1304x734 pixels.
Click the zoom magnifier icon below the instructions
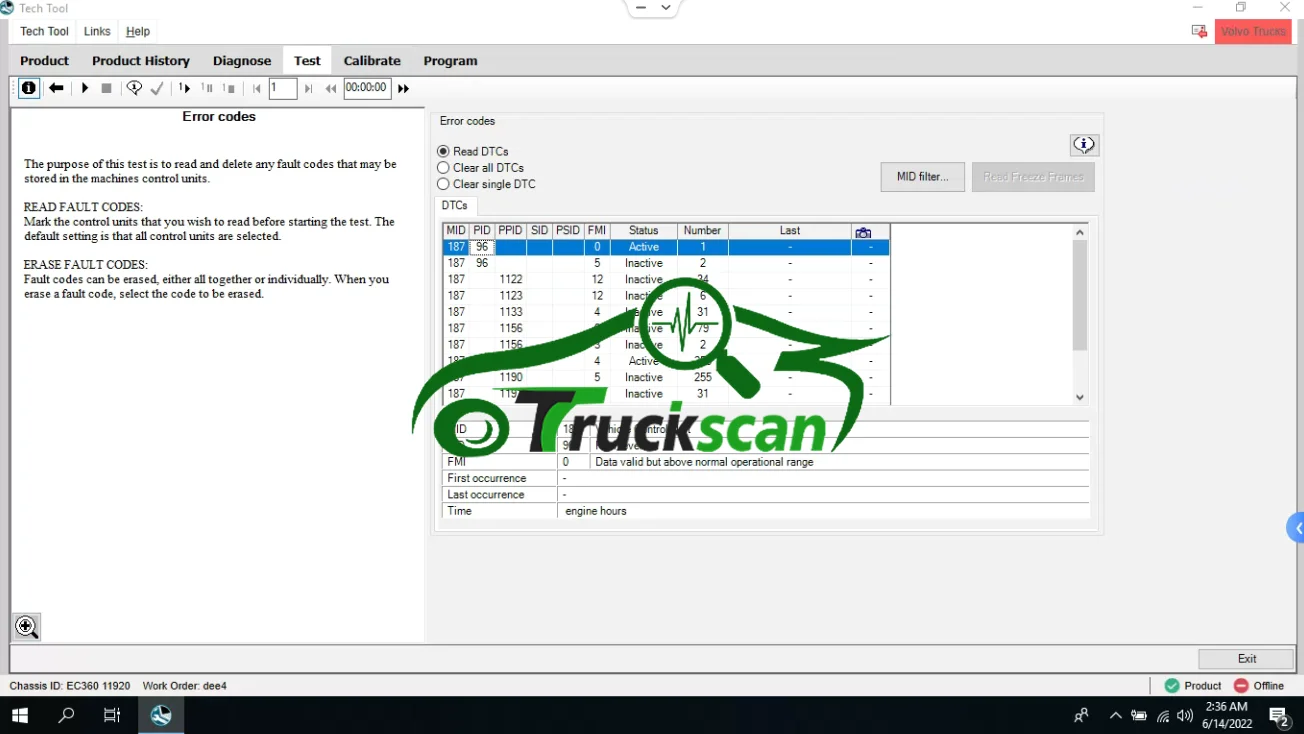(27, 627)
